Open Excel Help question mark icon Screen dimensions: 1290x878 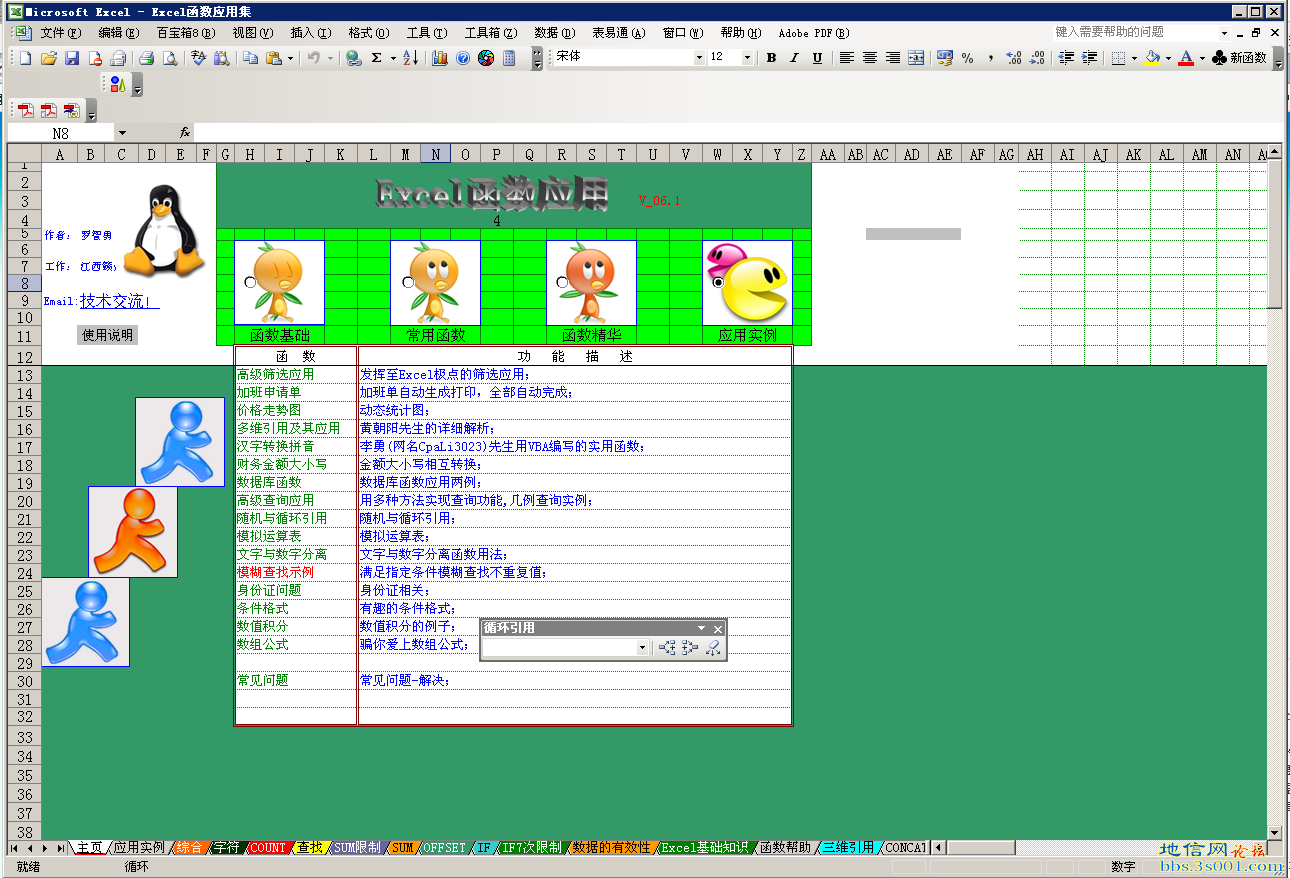pyautogui.click(x=462, y=58)
